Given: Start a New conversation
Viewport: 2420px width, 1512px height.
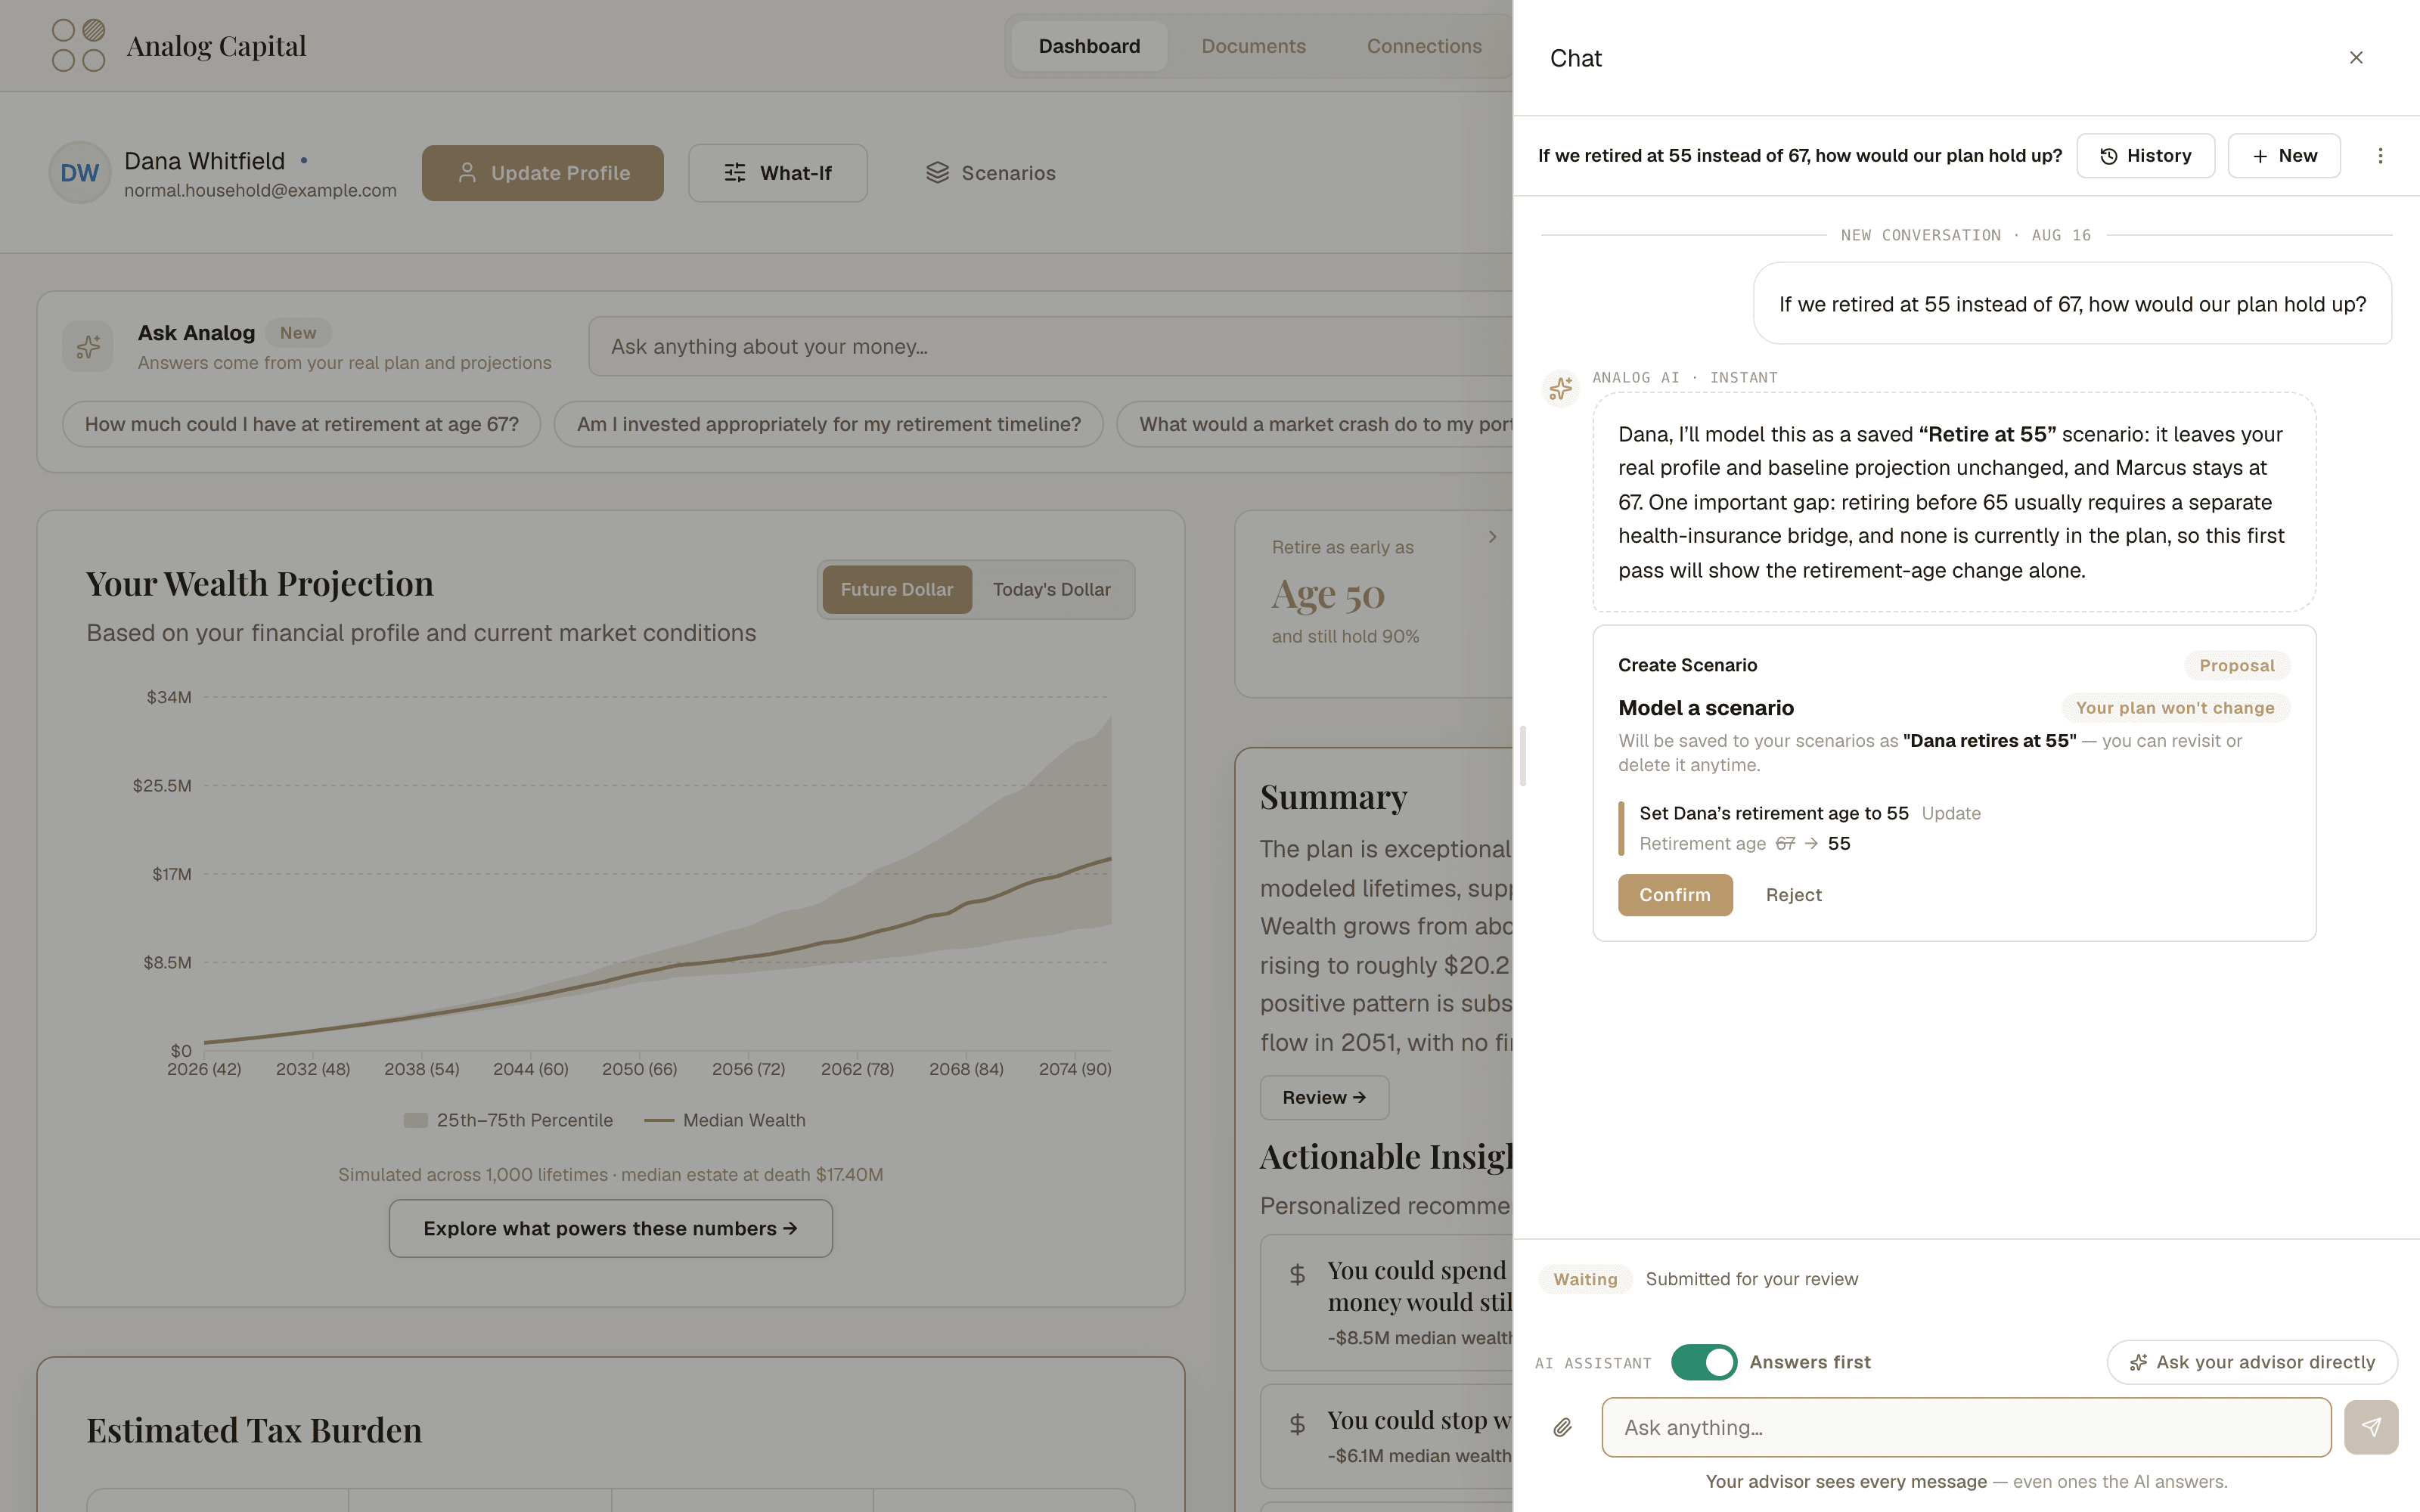Looking at the screenshot, I should tap(2284, 156).
